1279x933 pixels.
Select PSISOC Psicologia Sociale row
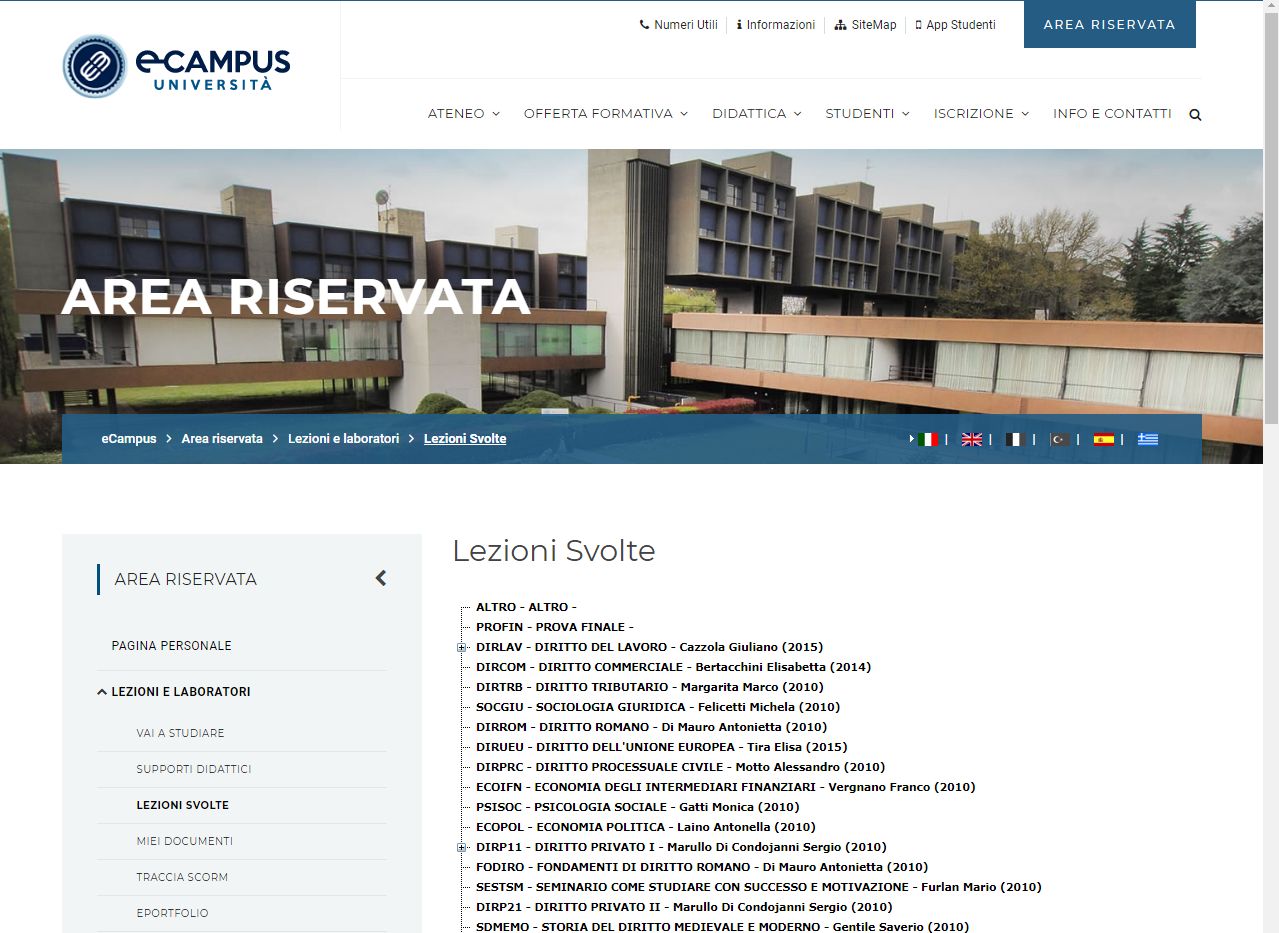click(638, 807)
